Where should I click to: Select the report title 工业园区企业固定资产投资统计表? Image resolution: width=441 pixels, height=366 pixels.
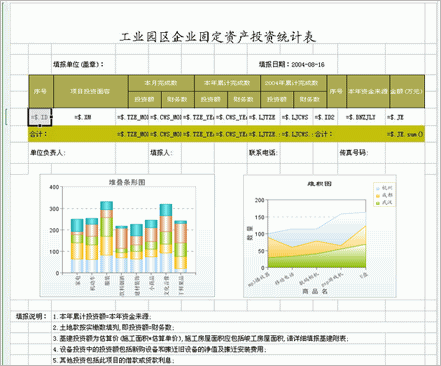[218, 37]
